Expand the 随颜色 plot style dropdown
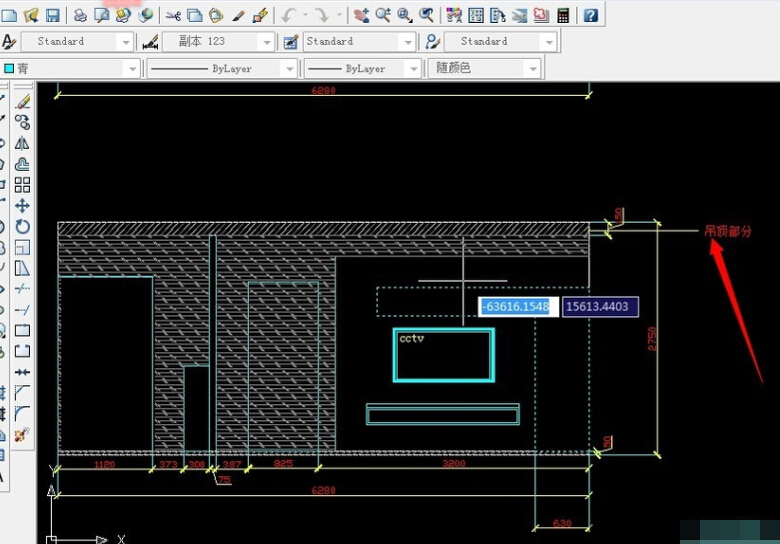This screenshot has height=544, width=780. click(x=533, y=69)
